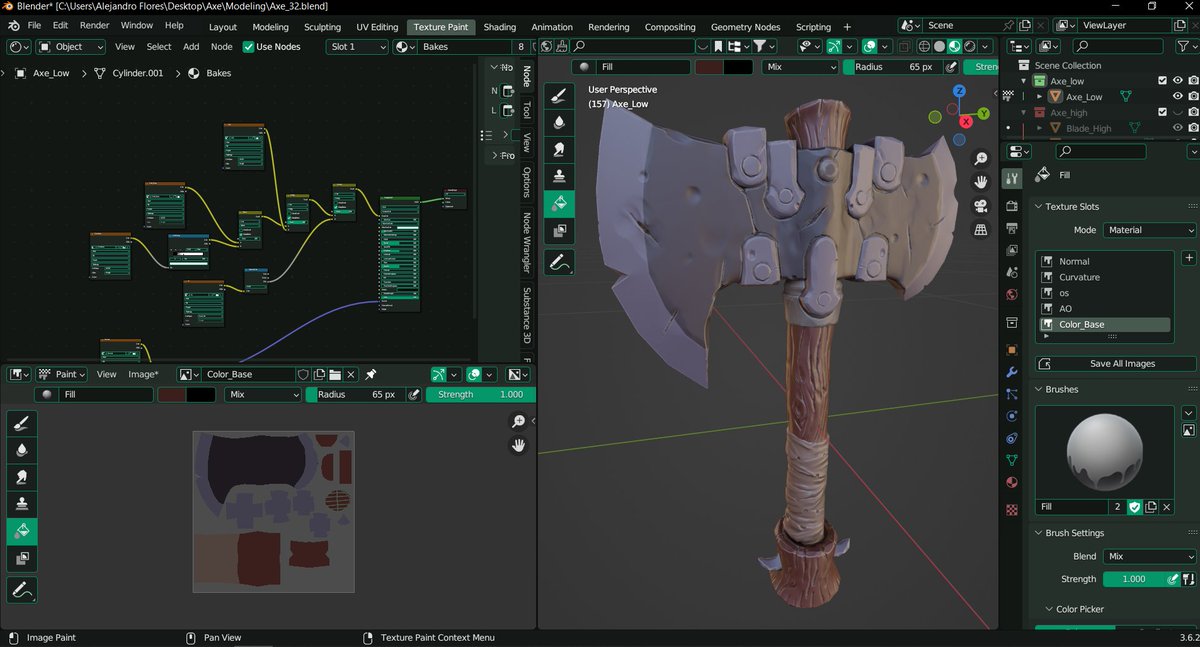Toggle Use Nodes checkbox
1200x647 pixels.
click(249, 46)
